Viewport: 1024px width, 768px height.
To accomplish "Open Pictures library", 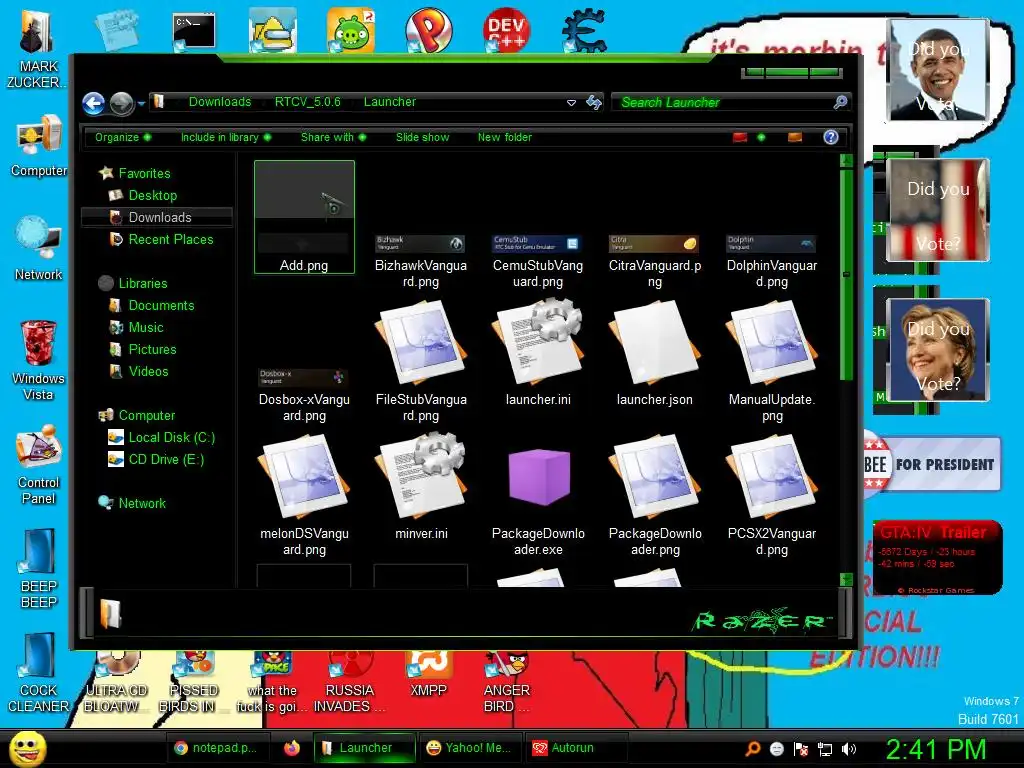I will (152, 349).
